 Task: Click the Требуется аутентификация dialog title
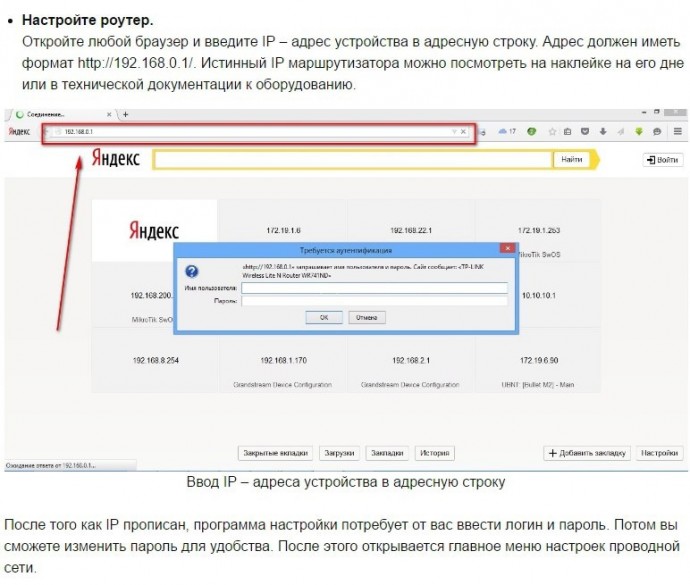(345, 250)
